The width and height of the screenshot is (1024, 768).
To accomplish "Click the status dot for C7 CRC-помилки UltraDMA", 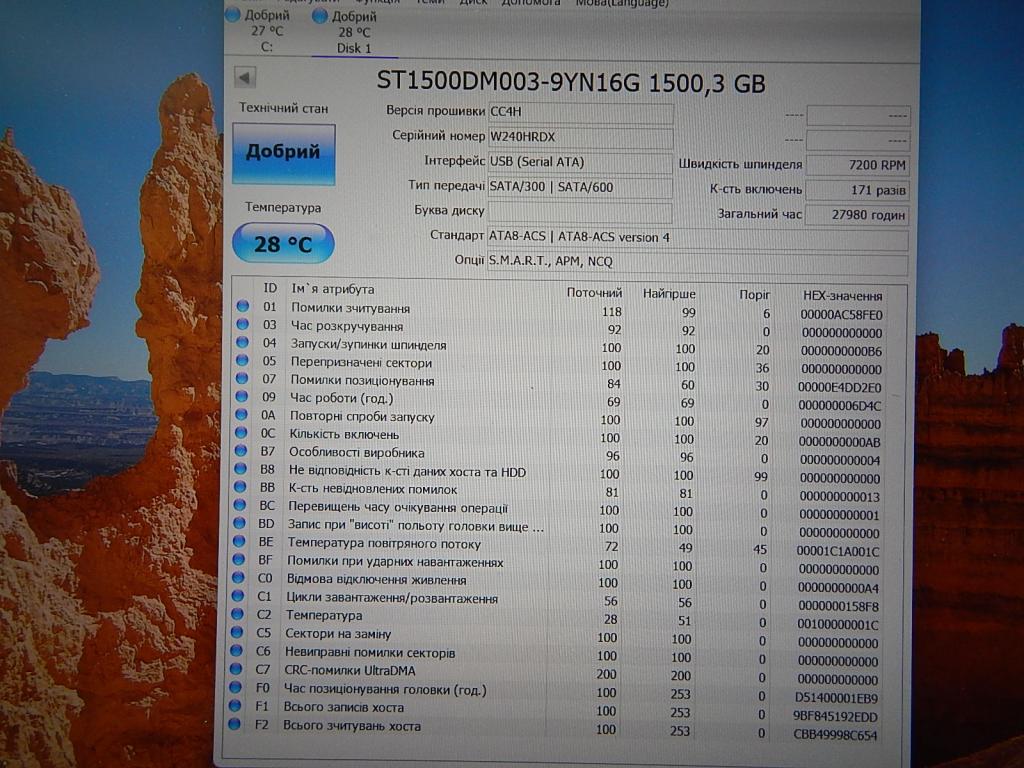I will click(236, 669).
